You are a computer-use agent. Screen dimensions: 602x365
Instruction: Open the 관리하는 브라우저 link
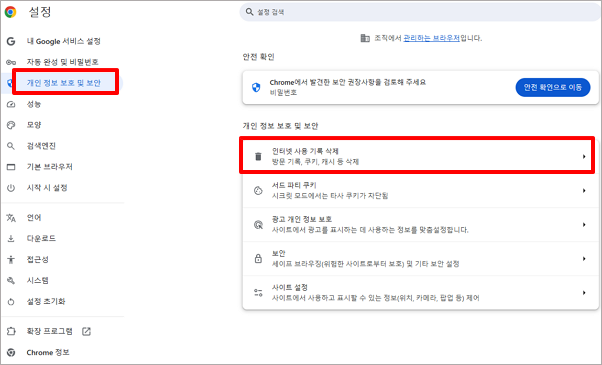431,38
